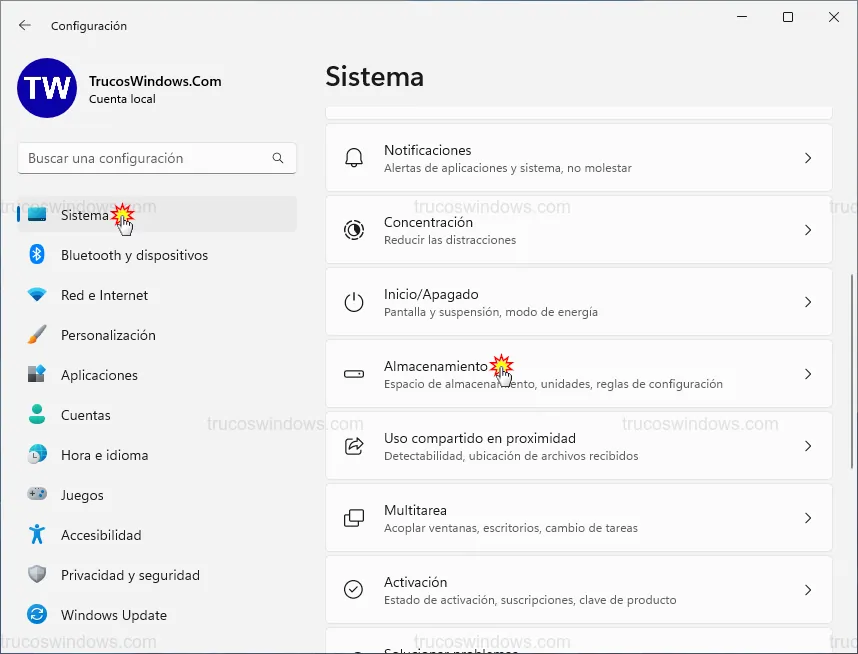Open Hora e idioma settings
Image resolution: width=858 pixels, height=654 pixels.
click(x=104, y=455)
